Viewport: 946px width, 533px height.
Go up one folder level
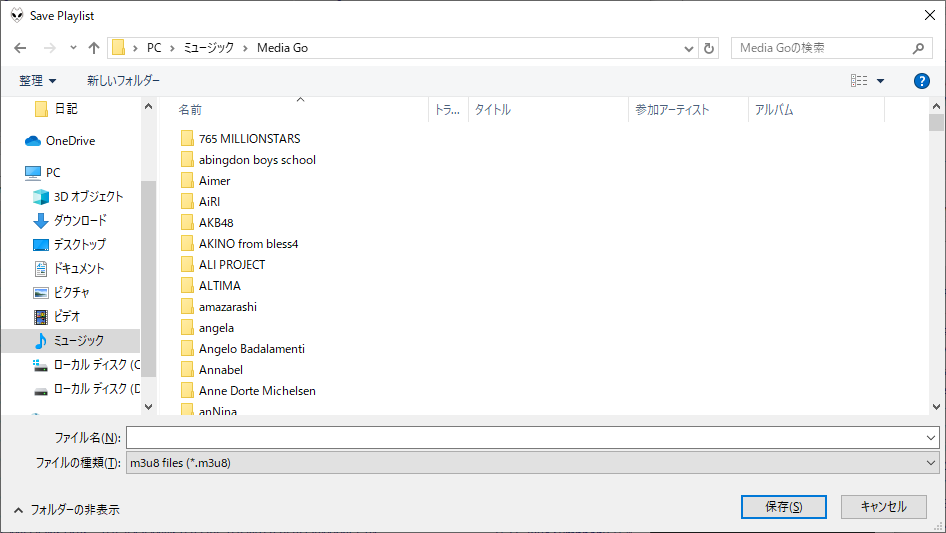(94, 48)
